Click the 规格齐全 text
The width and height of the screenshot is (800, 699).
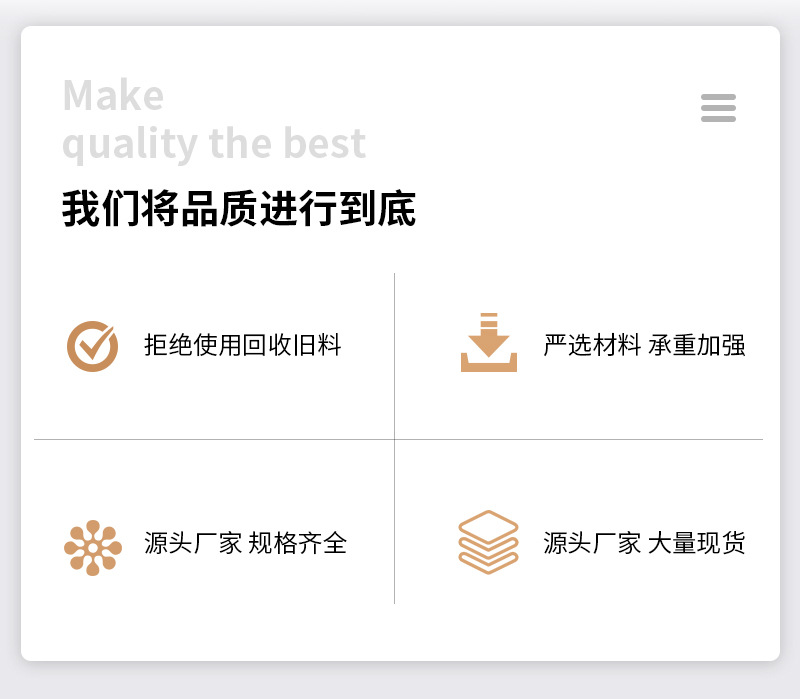click(297, 542)
